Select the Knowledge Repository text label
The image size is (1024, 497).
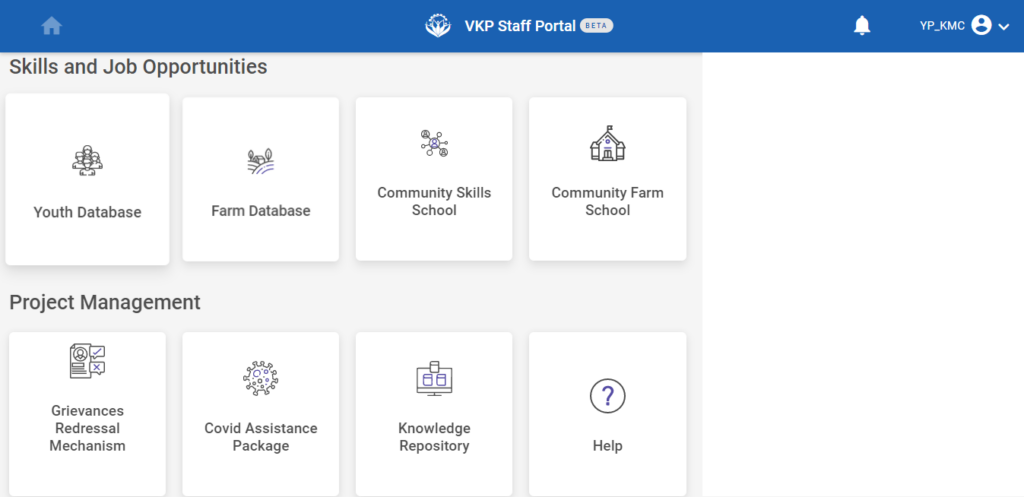point(434,437)
